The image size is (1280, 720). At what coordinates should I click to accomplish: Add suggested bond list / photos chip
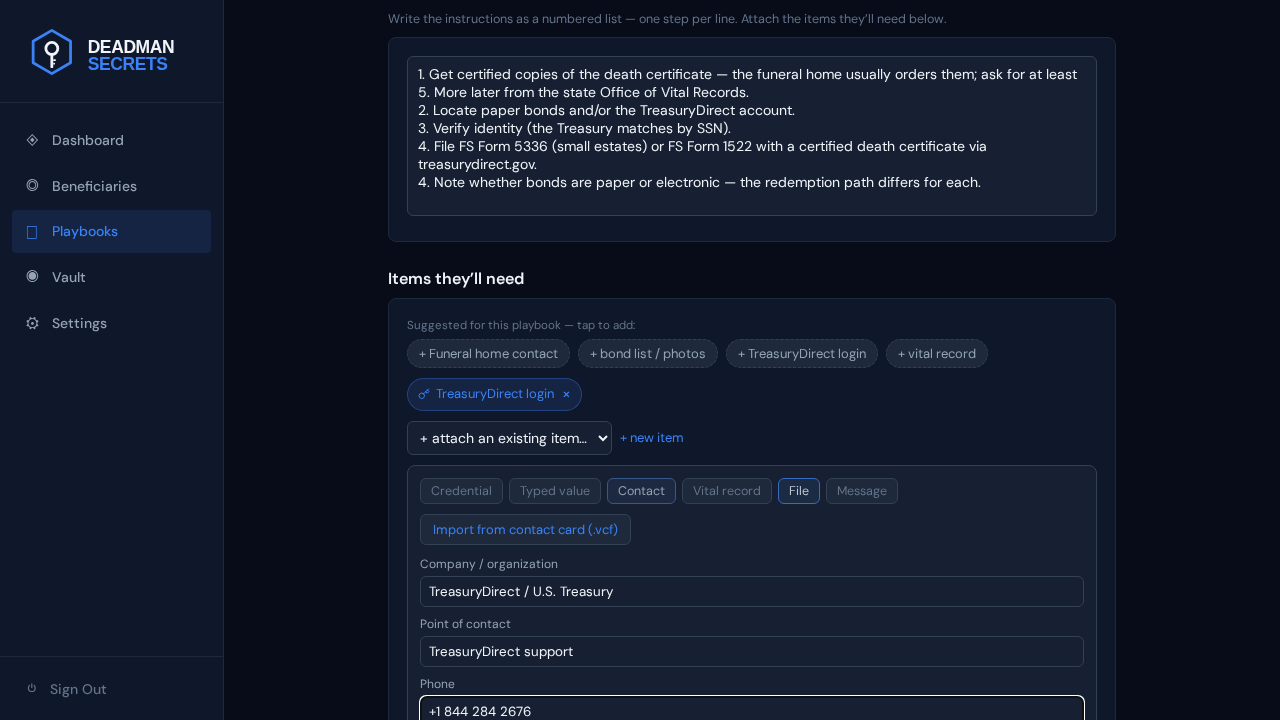648,353
